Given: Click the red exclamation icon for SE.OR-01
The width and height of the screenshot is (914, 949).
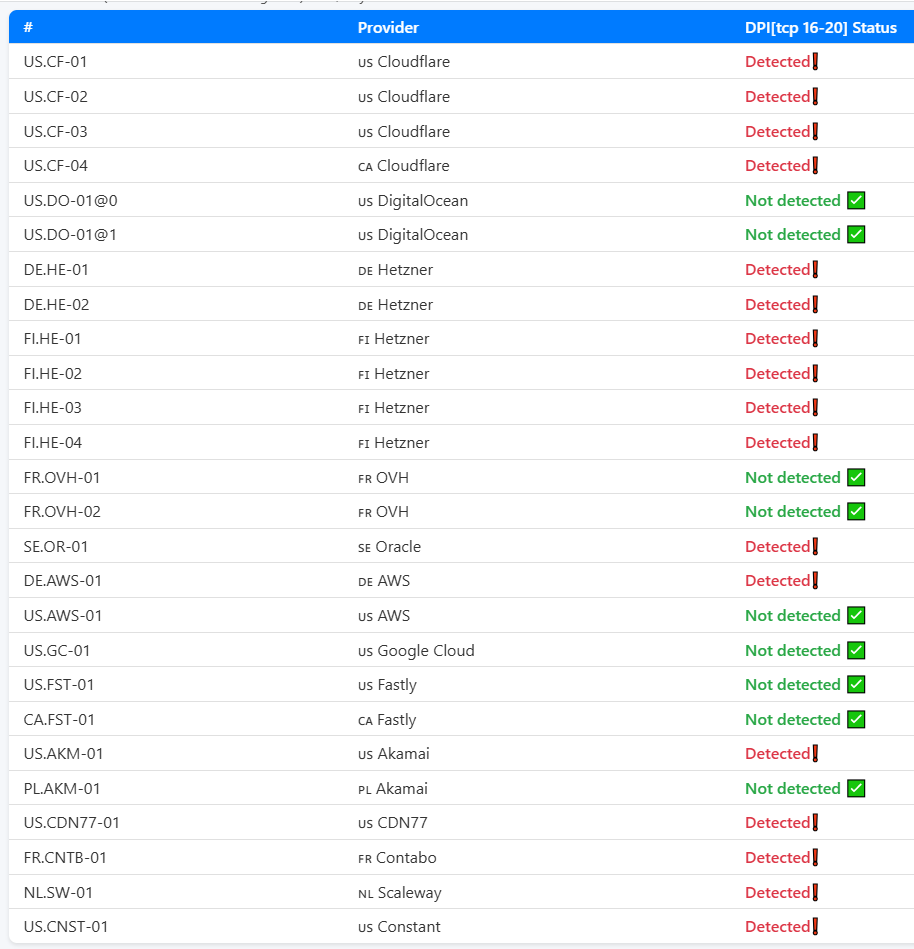Looking at the screenshot, I should click(815, 546).
